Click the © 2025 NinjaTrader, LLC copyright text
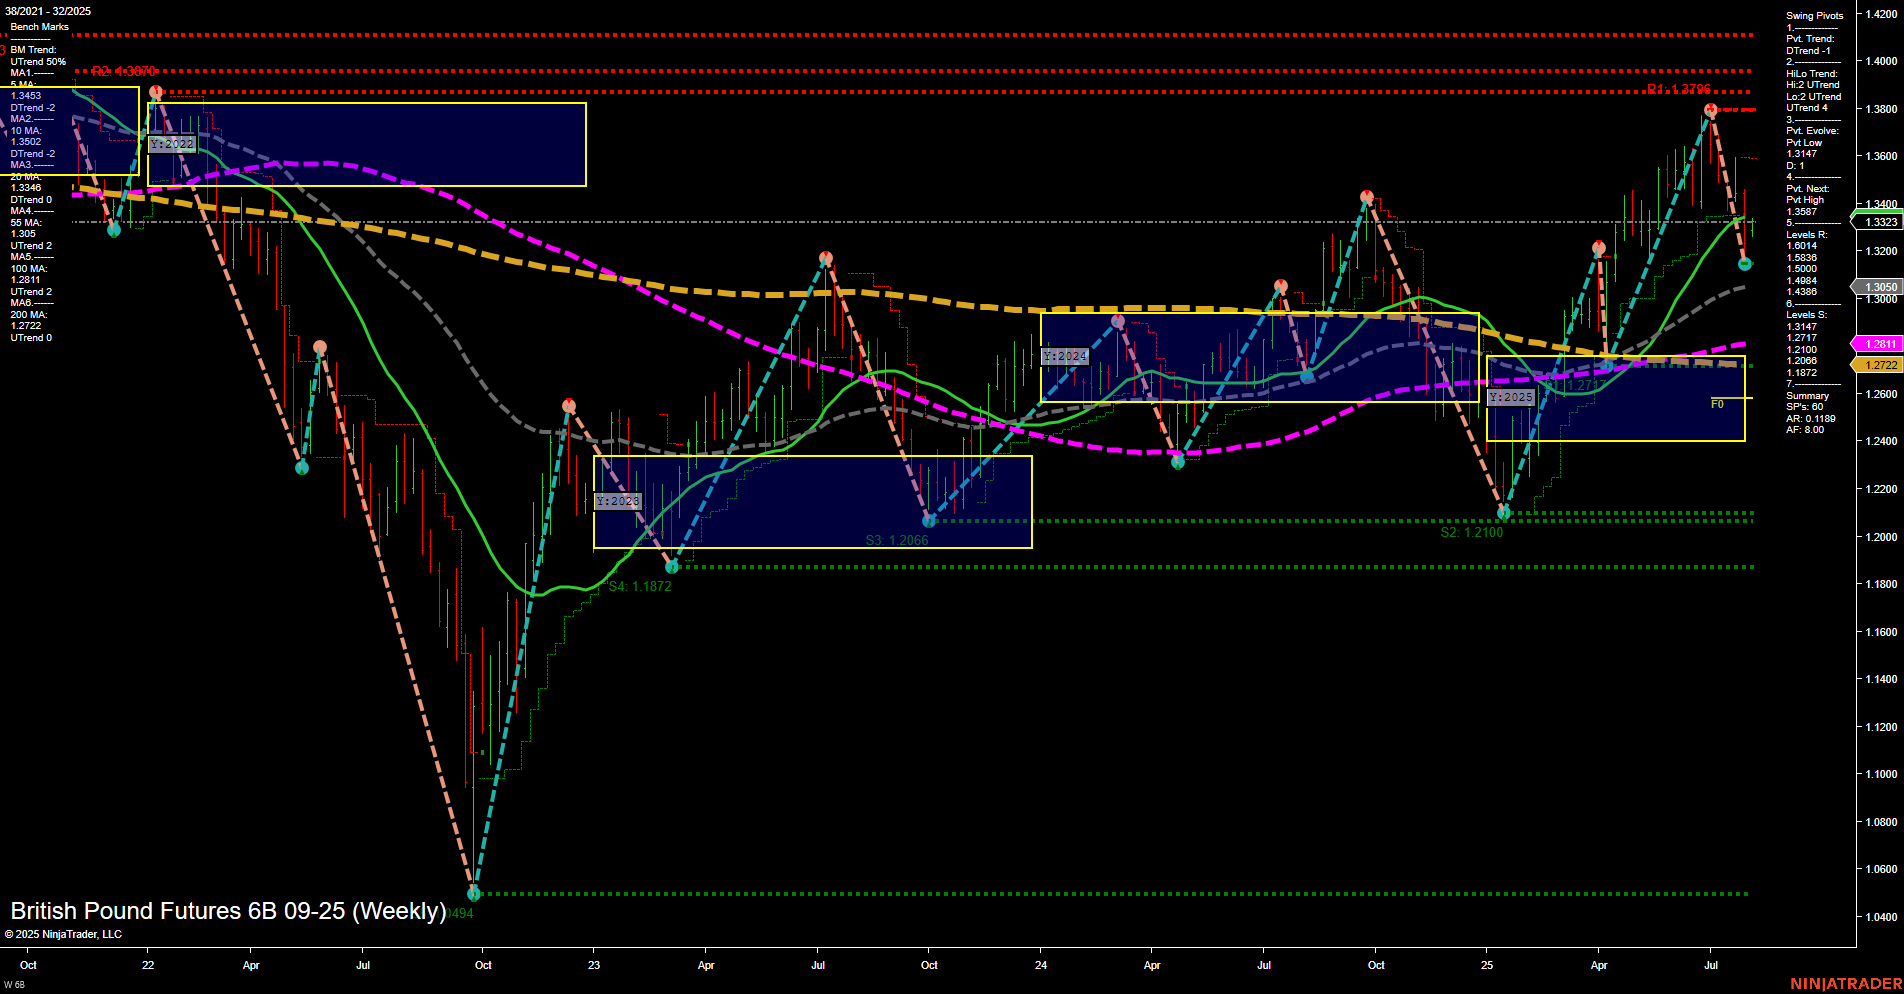 pos(64,933)
